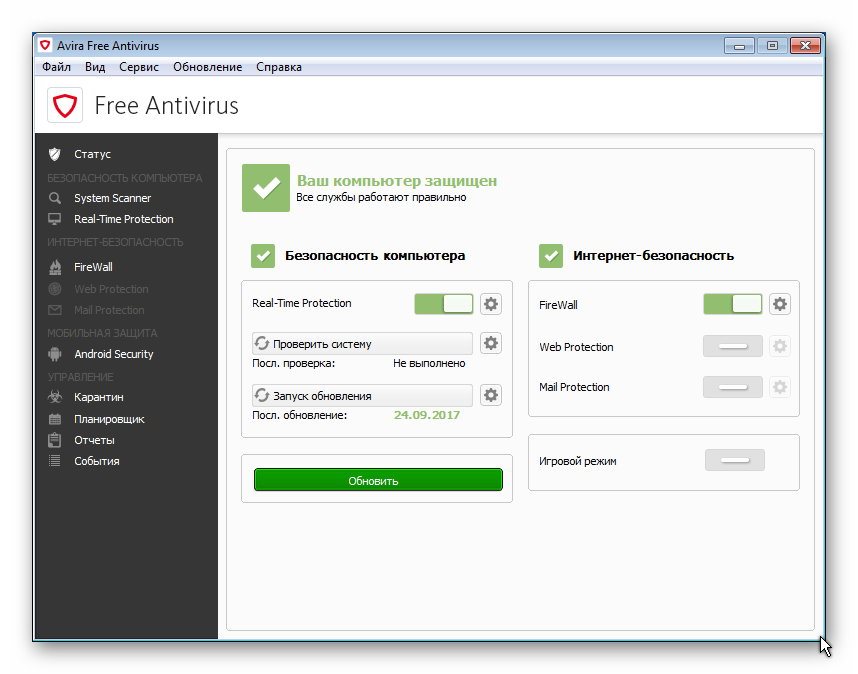Open the Обновление menu
858x674 pixels.
(x=207, y=67)
